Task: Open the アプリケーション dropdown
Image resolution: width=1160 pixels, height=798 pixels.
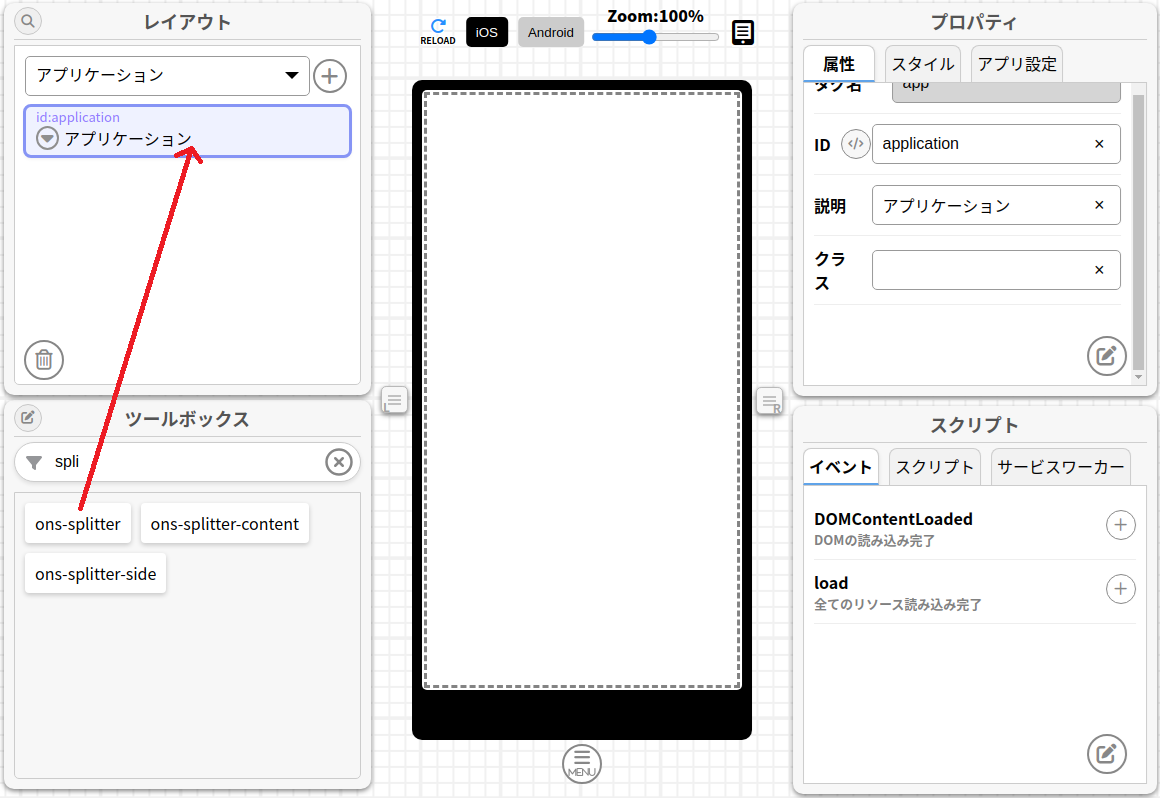Action: pyautogui.click(x=167, y=76)
